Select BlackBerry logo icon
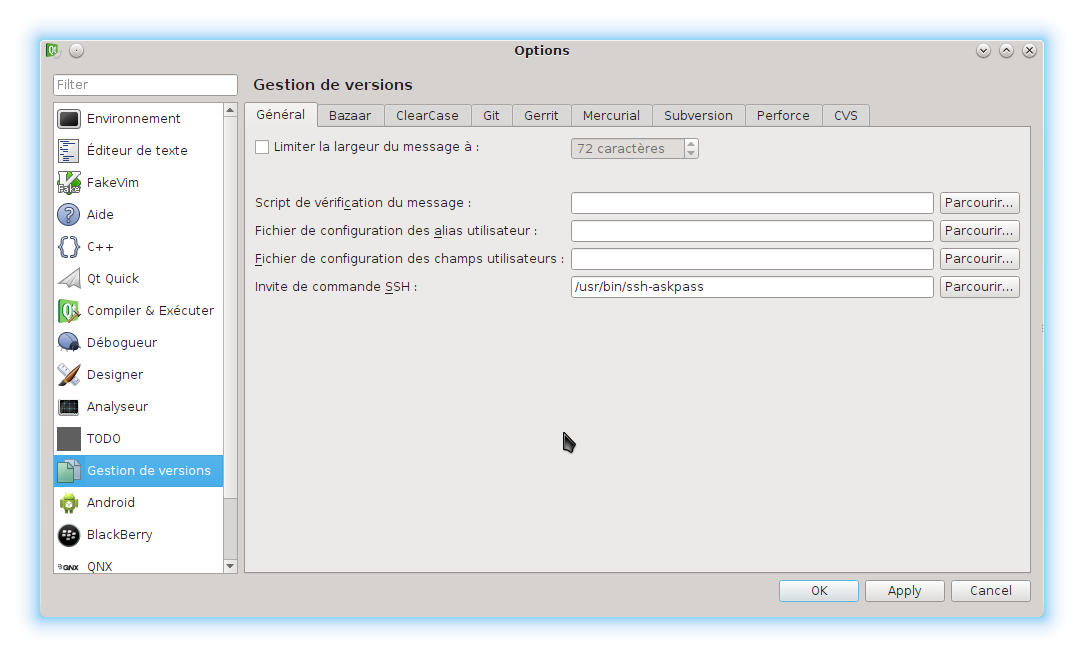Viewport: 1084px width, 657px height. point(68,535)
